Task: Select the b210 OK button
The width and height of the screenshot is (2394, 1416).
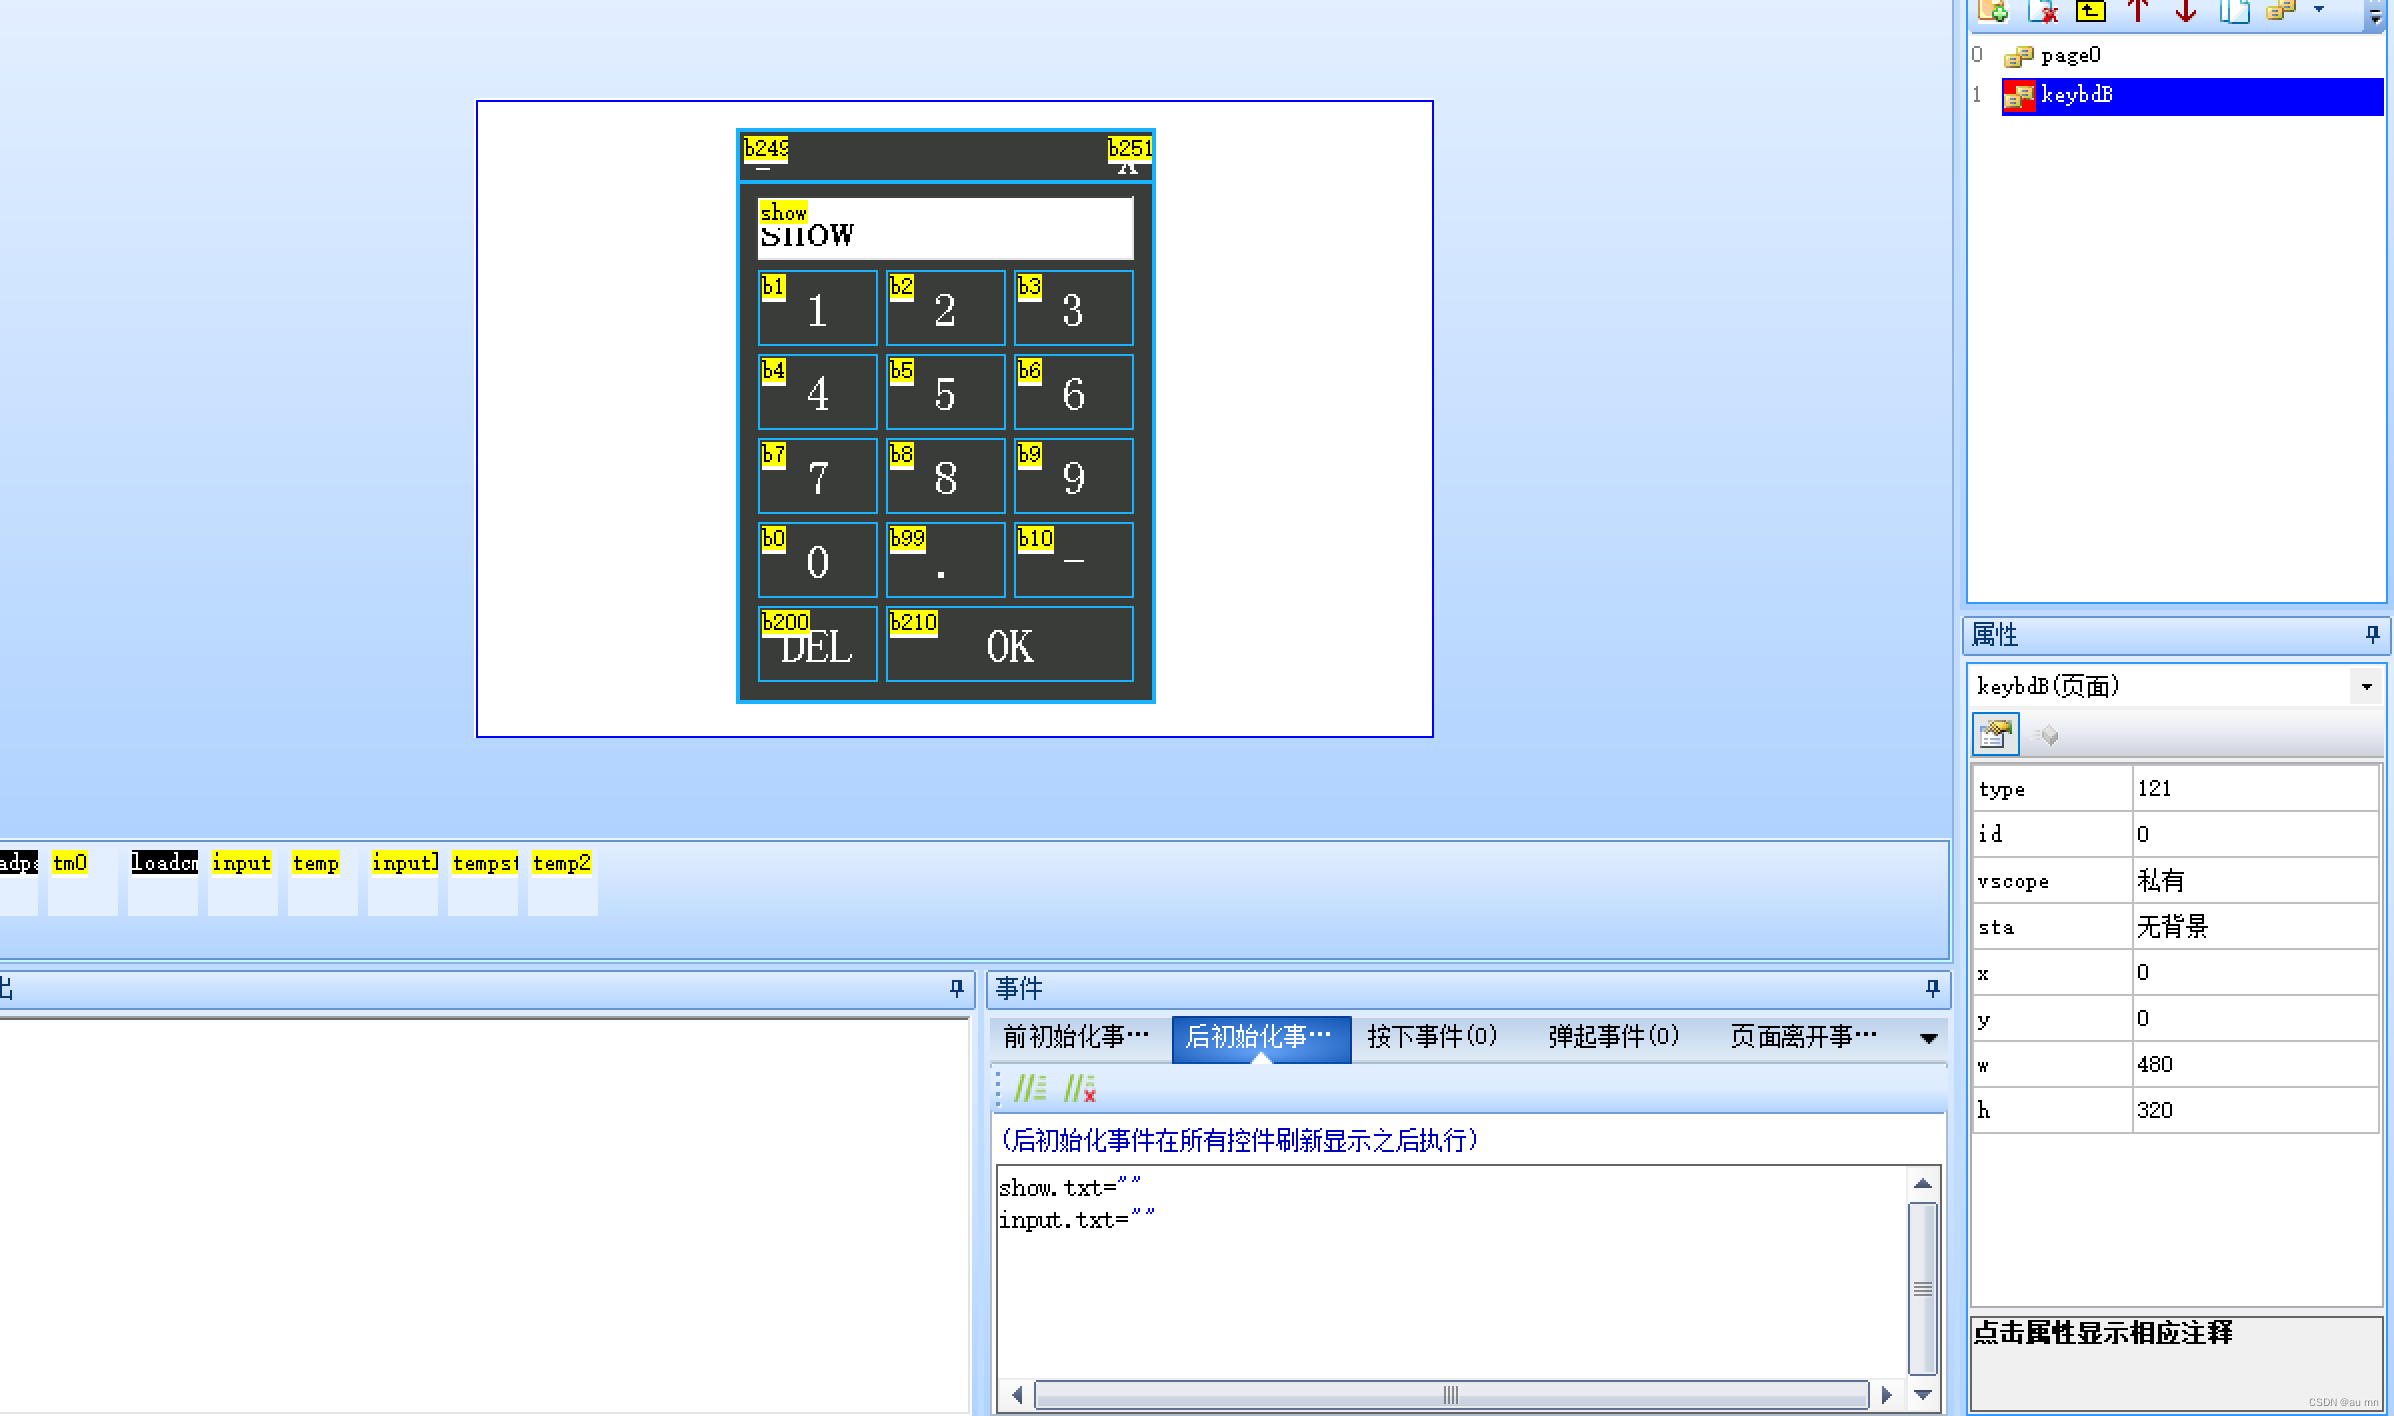Action: point(1009,644)
